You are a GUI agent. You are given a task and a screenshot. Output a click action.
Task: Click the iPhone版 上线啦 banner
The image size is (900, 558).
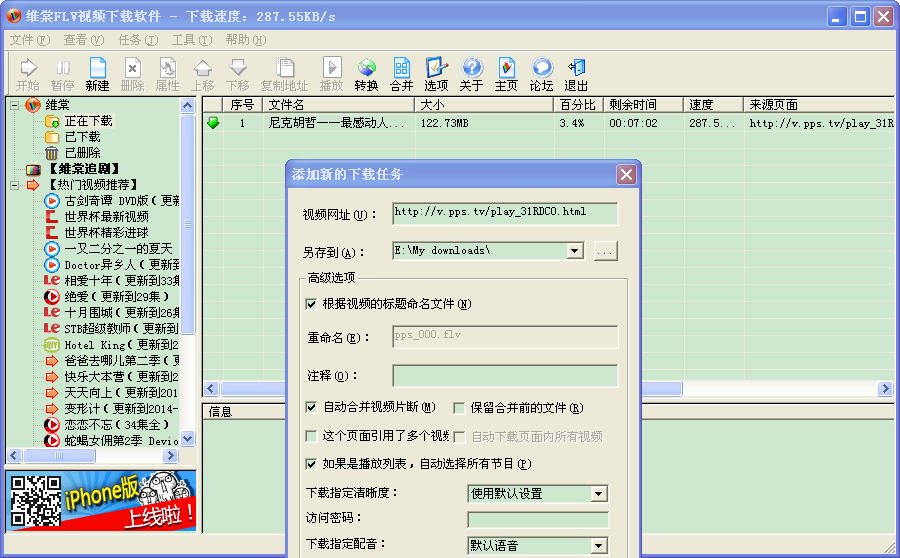tap(102, 501)
